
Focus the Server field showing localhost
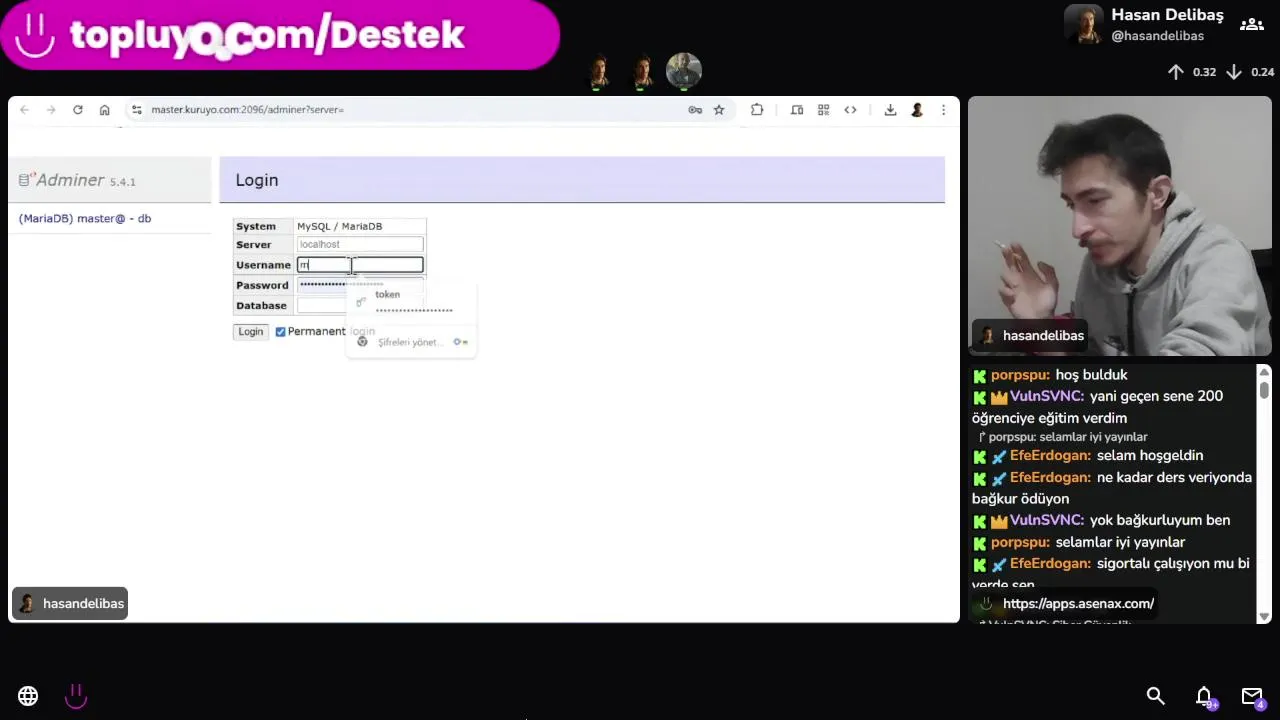tap(360, 244)
